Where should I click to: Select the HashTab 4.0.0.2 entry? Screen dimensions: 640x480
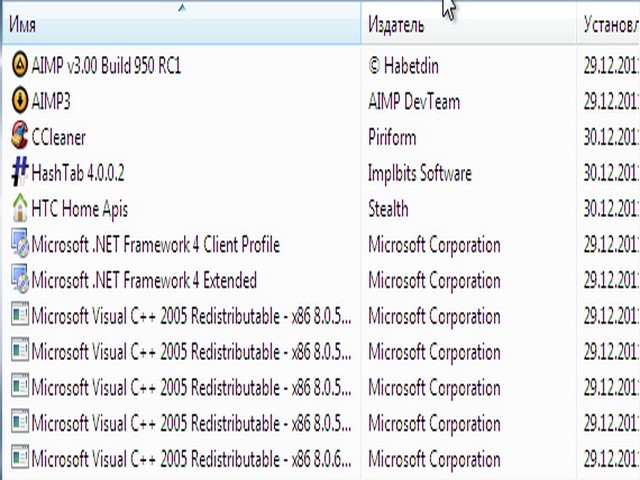pyautogui.click(x=78, y=173)
